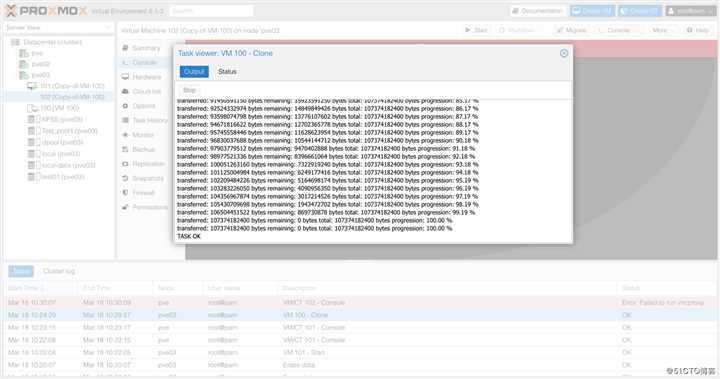The height and width of the screenshot is (379, 720).
Task: Click the Console toolbar button
Action: pyautogui.click(x=617, y=30)
